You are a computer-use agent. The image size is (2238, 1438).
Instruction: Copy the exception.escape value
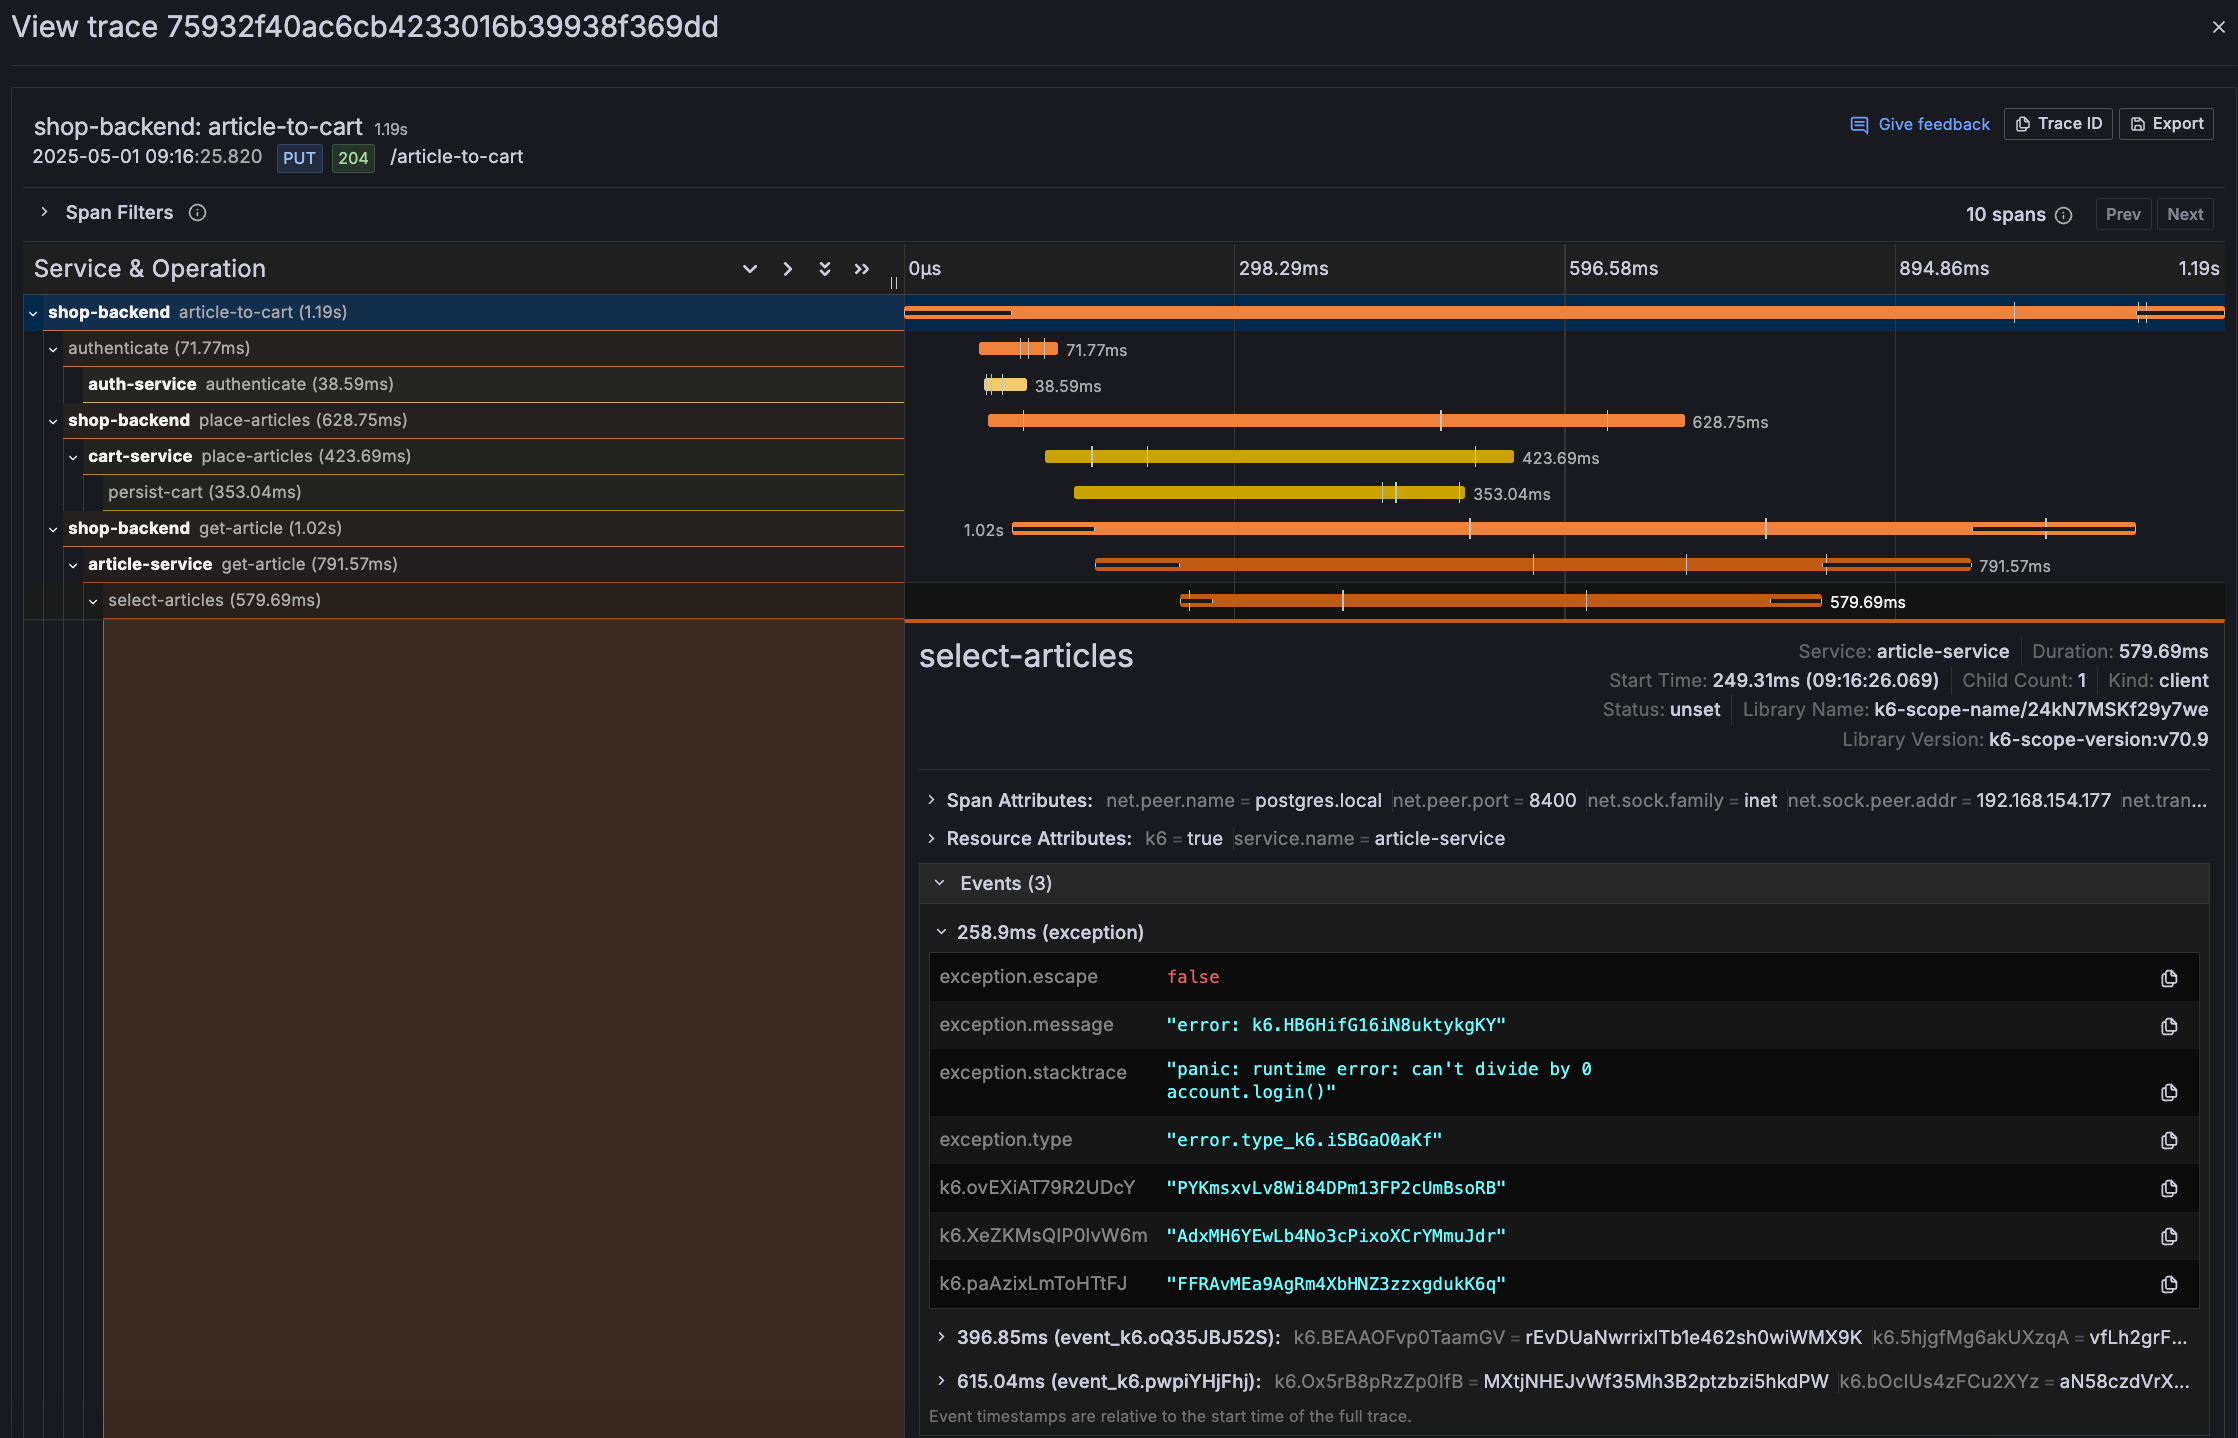tap(2168, 978)
